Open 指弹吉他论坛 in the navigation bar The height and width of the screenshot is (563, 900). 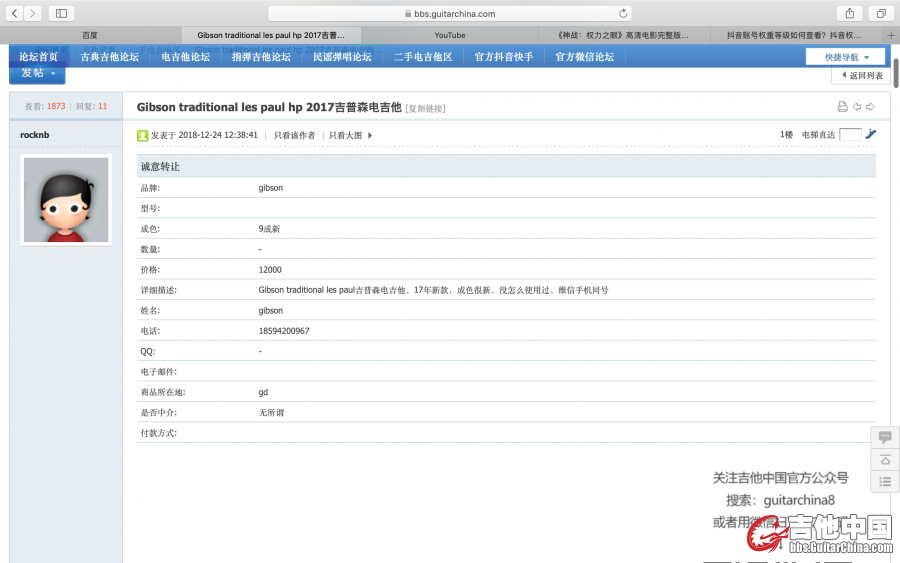(261, 57)
